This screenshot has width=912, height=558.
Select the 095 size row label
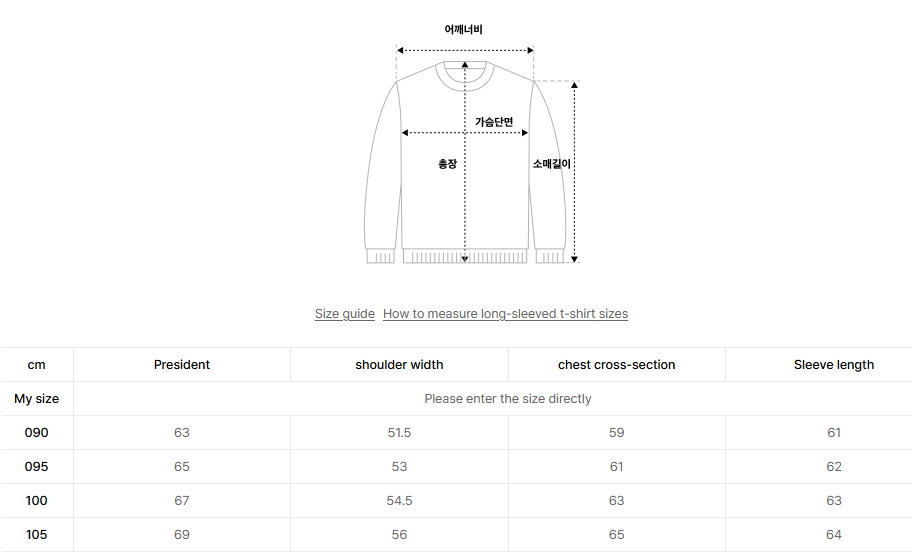point(36,467)
